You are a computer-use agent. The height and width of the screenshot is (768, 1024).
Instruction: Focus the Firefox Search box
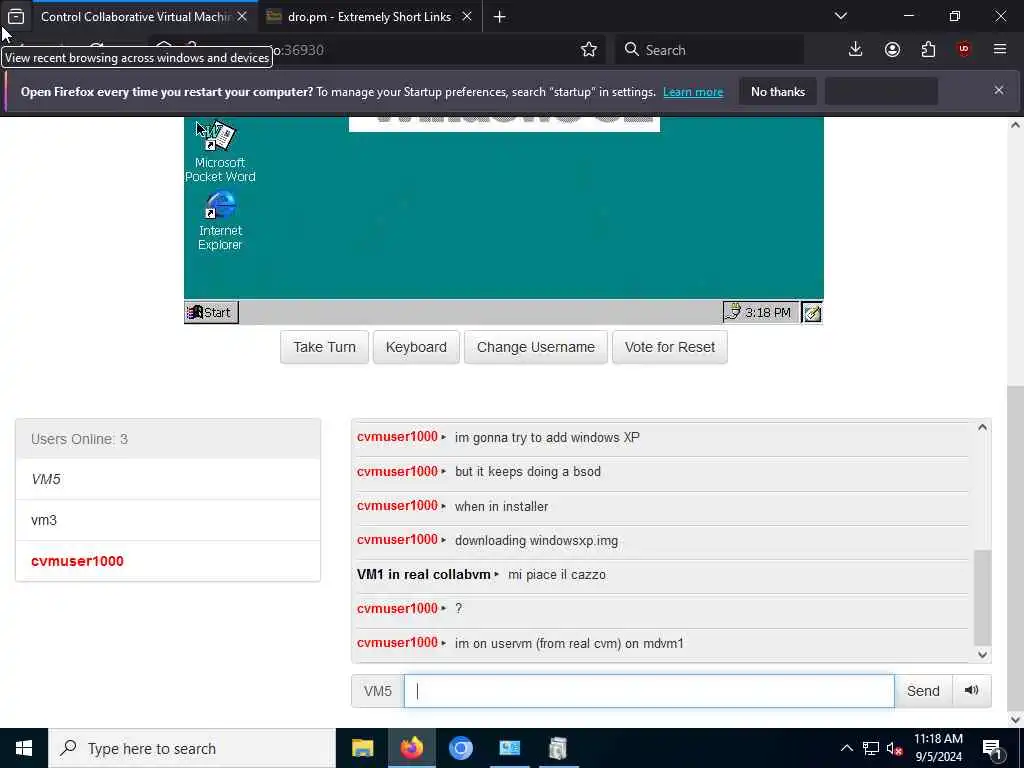pos(709,50)
